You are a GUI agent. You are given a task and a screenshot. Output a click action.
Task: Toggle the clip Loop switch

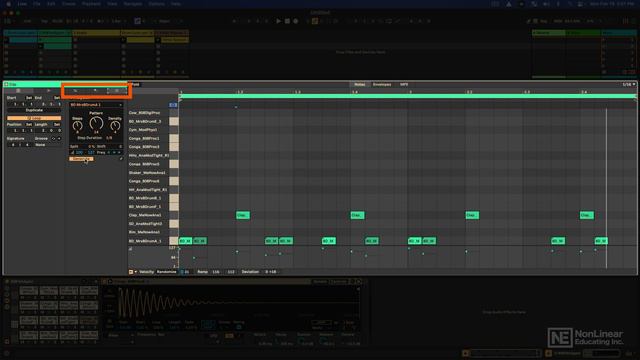[x=34, y=118]
